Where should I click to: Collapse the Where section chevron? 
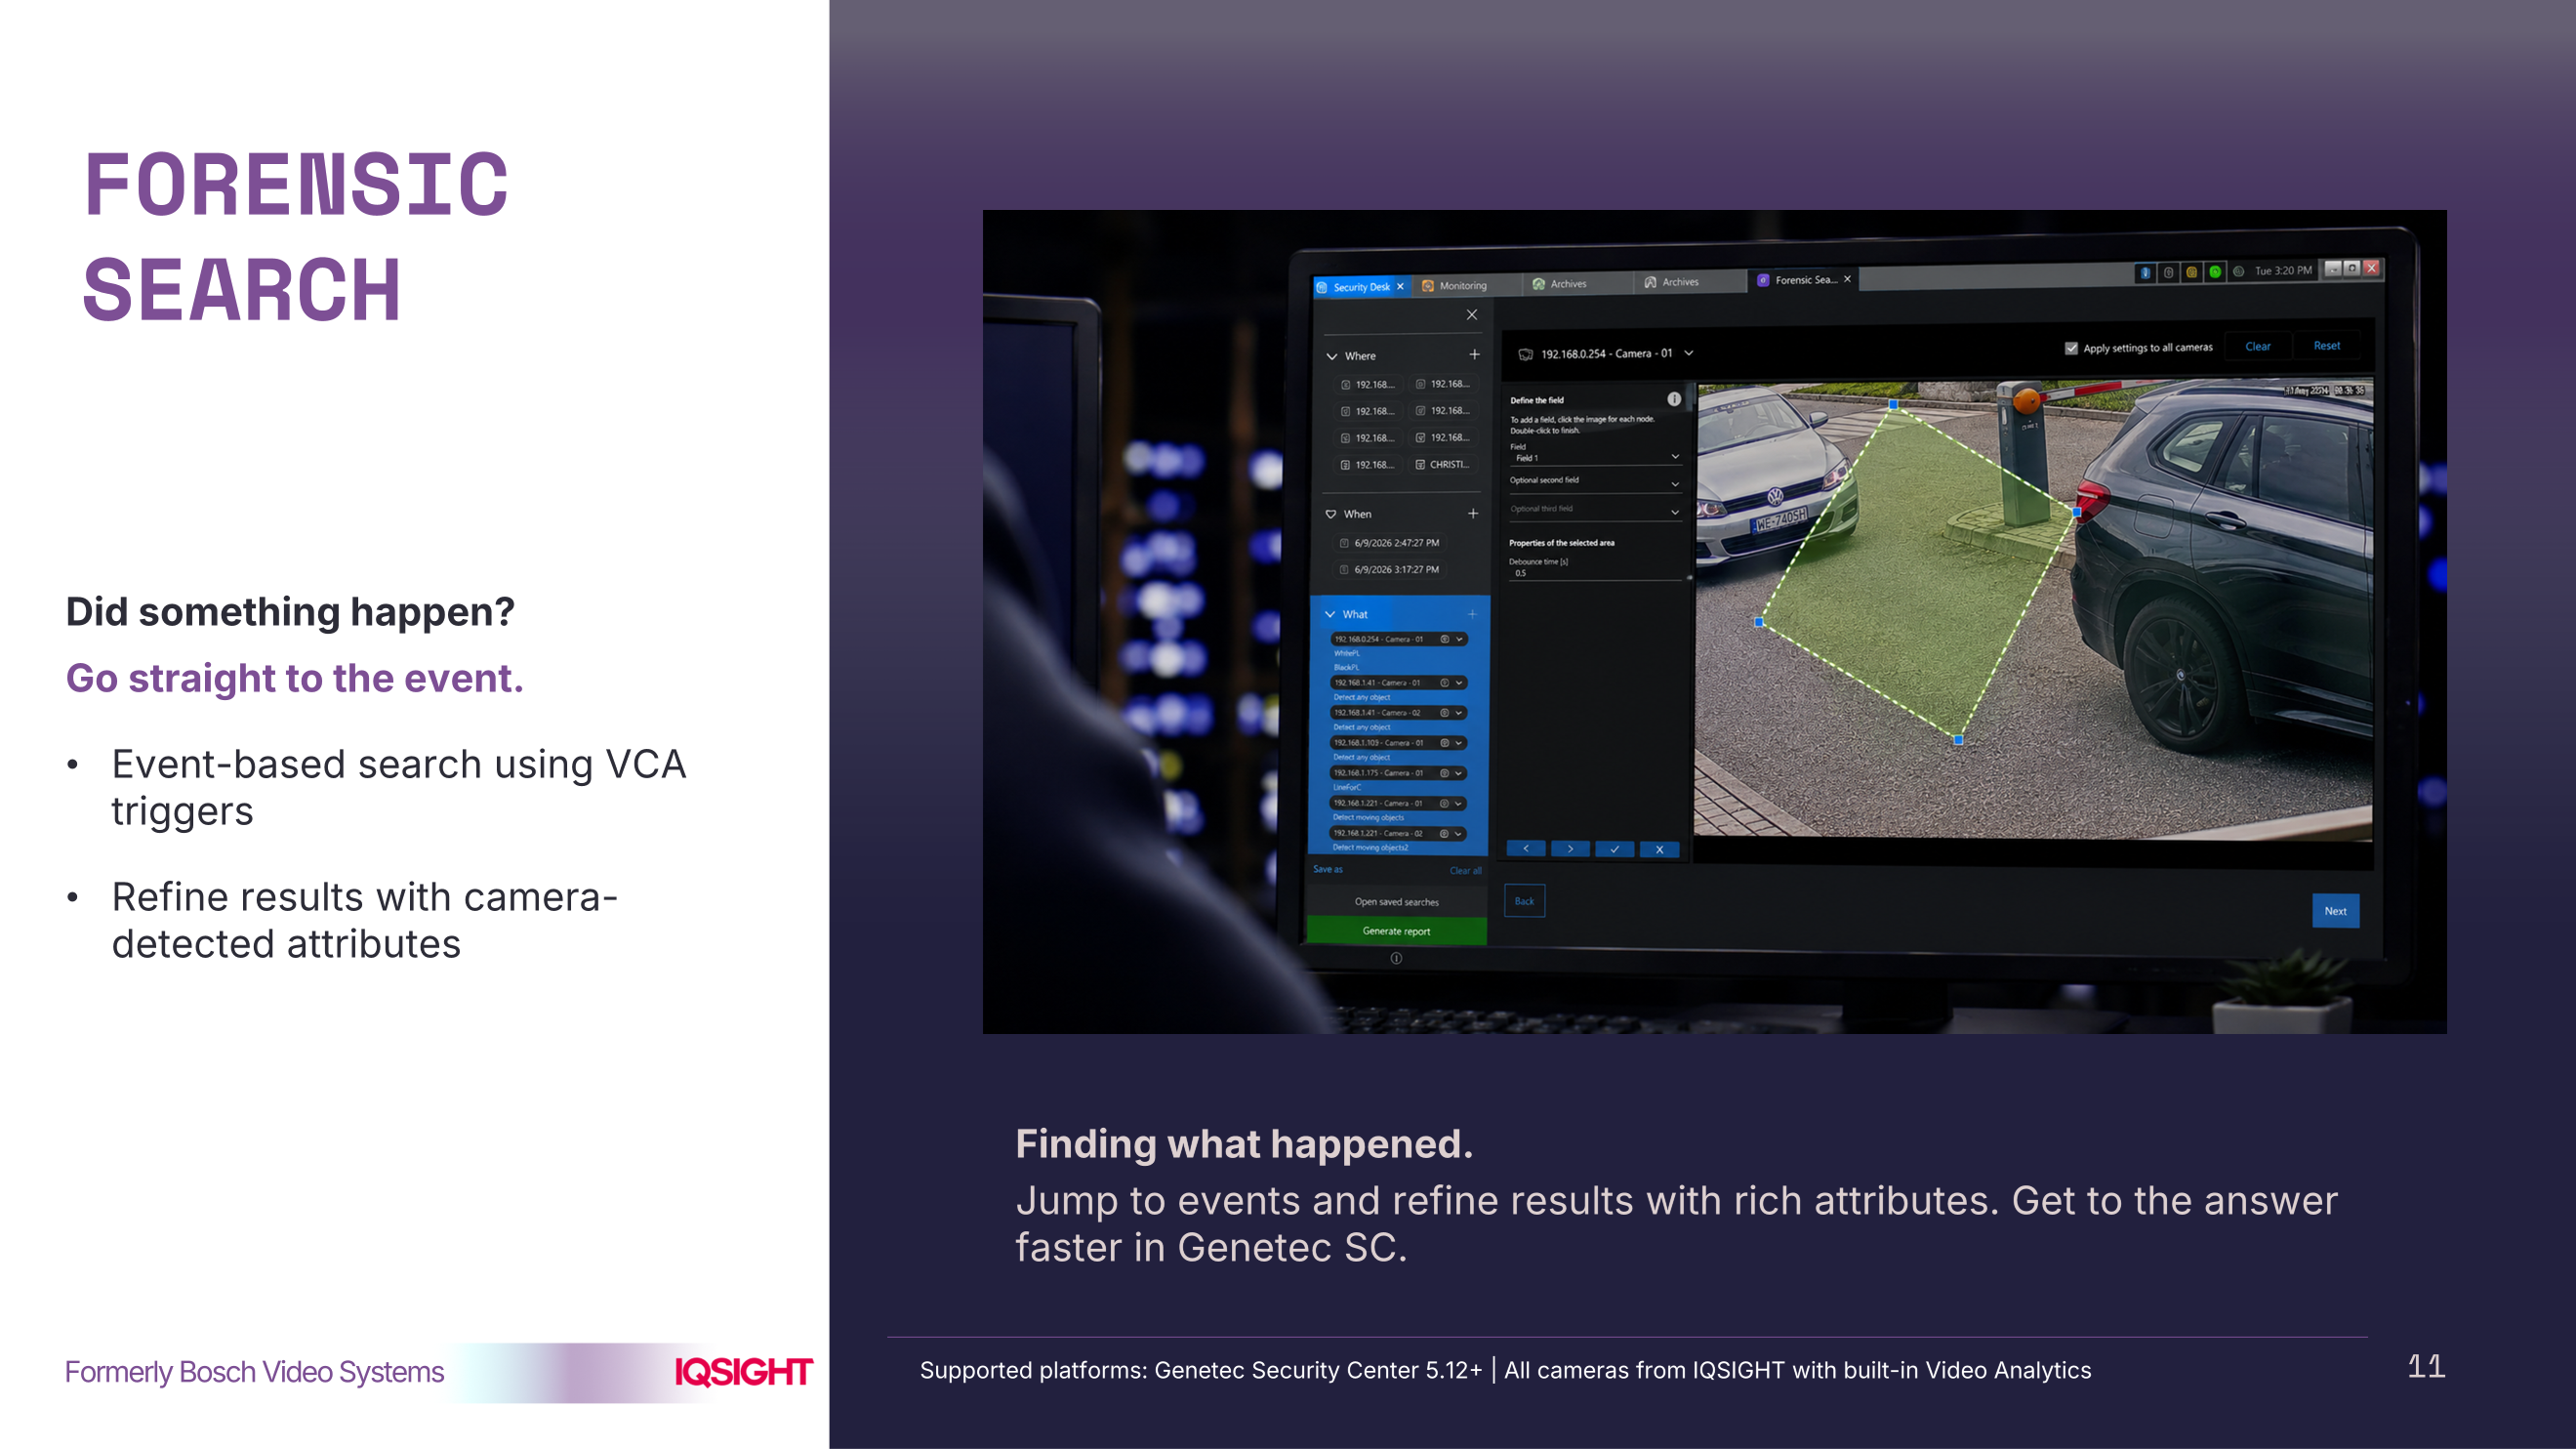coord(1332,356)
